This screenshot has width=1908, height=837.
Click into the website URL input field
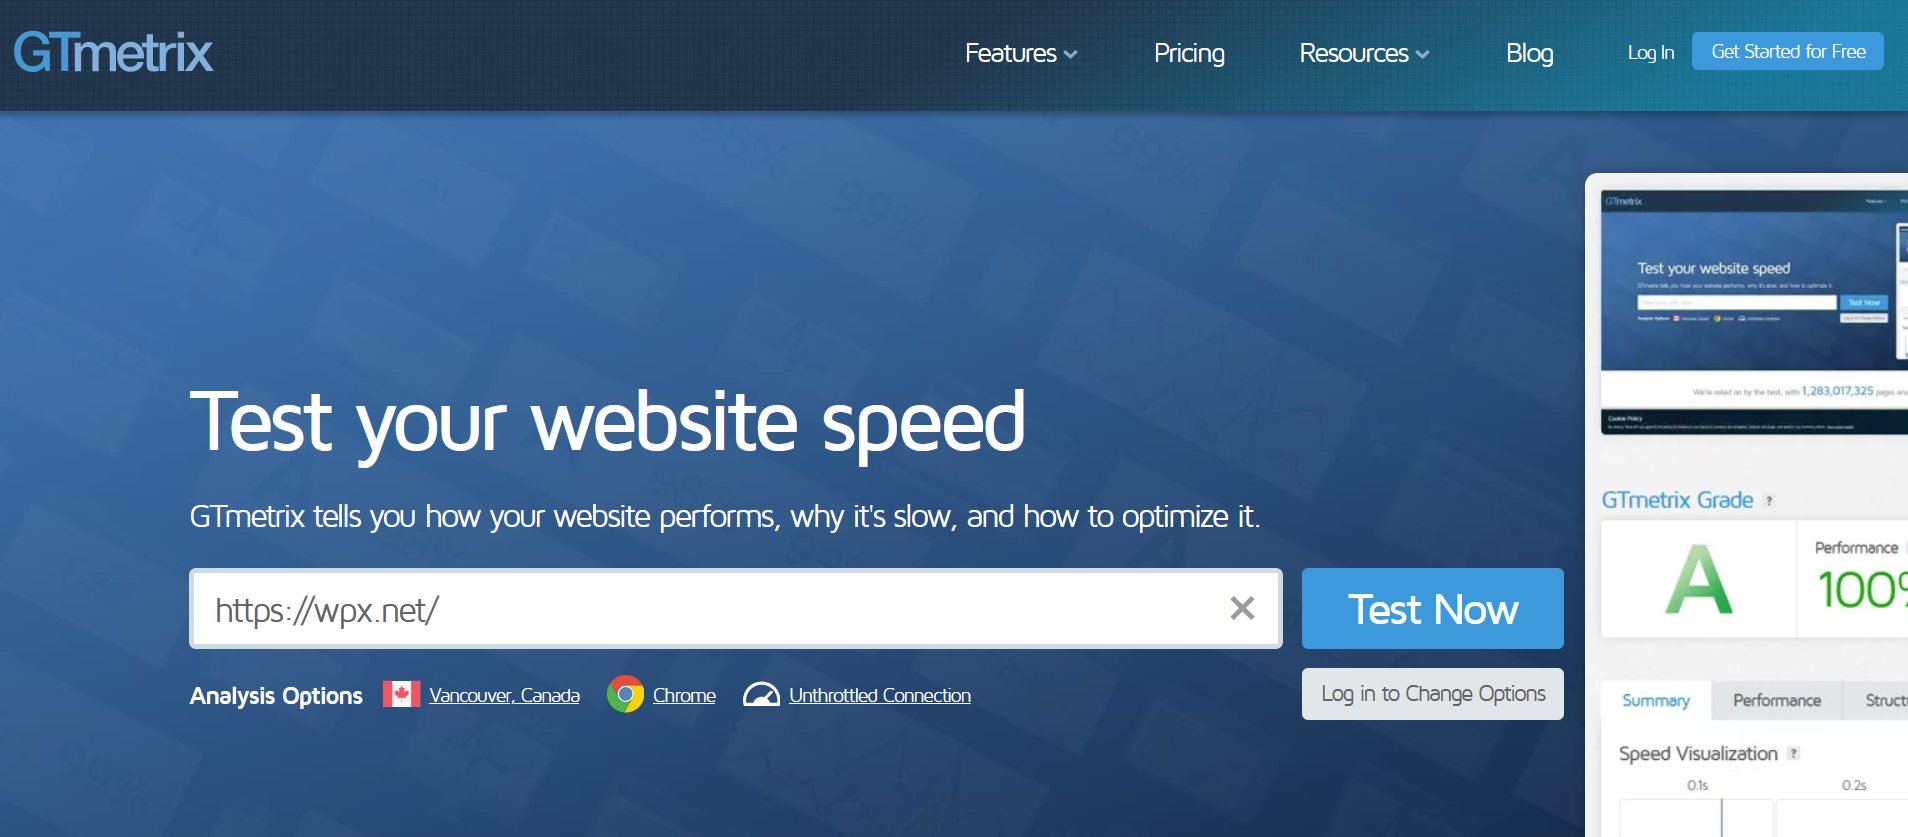click(700, 609)
